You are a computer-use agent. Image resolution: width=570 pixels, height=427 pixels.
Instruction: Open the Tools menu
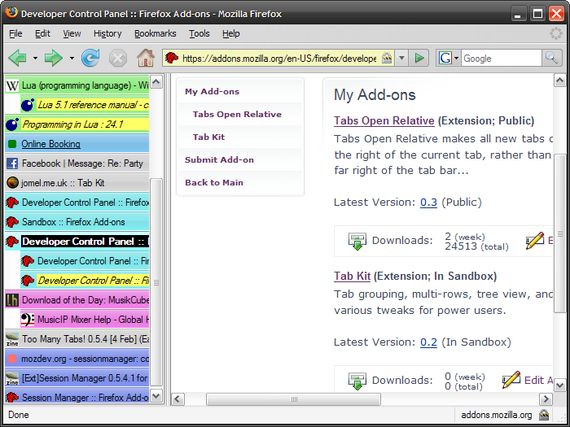[x=199, y=34]
